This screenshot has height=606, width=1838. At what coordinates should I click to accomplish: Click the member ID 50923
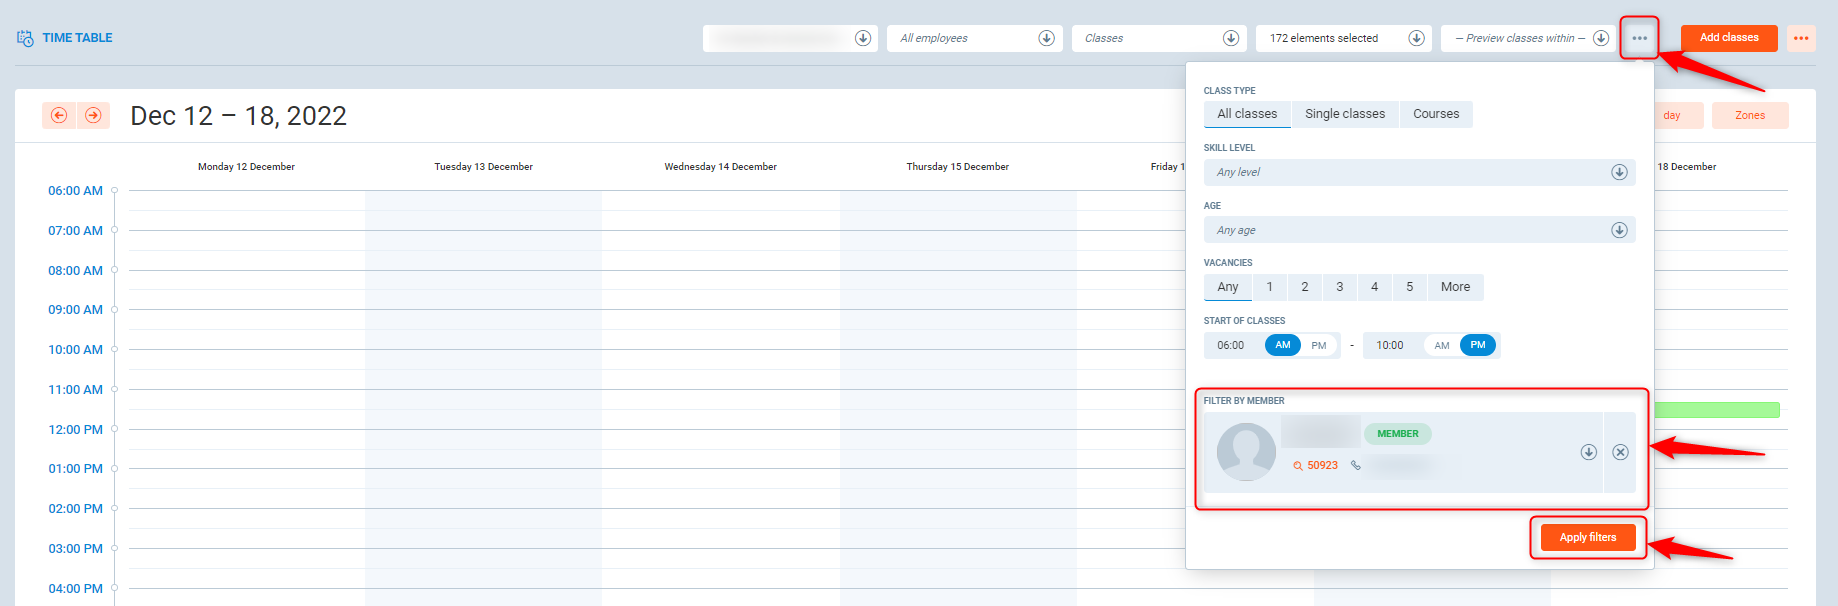coord(1322,465)
